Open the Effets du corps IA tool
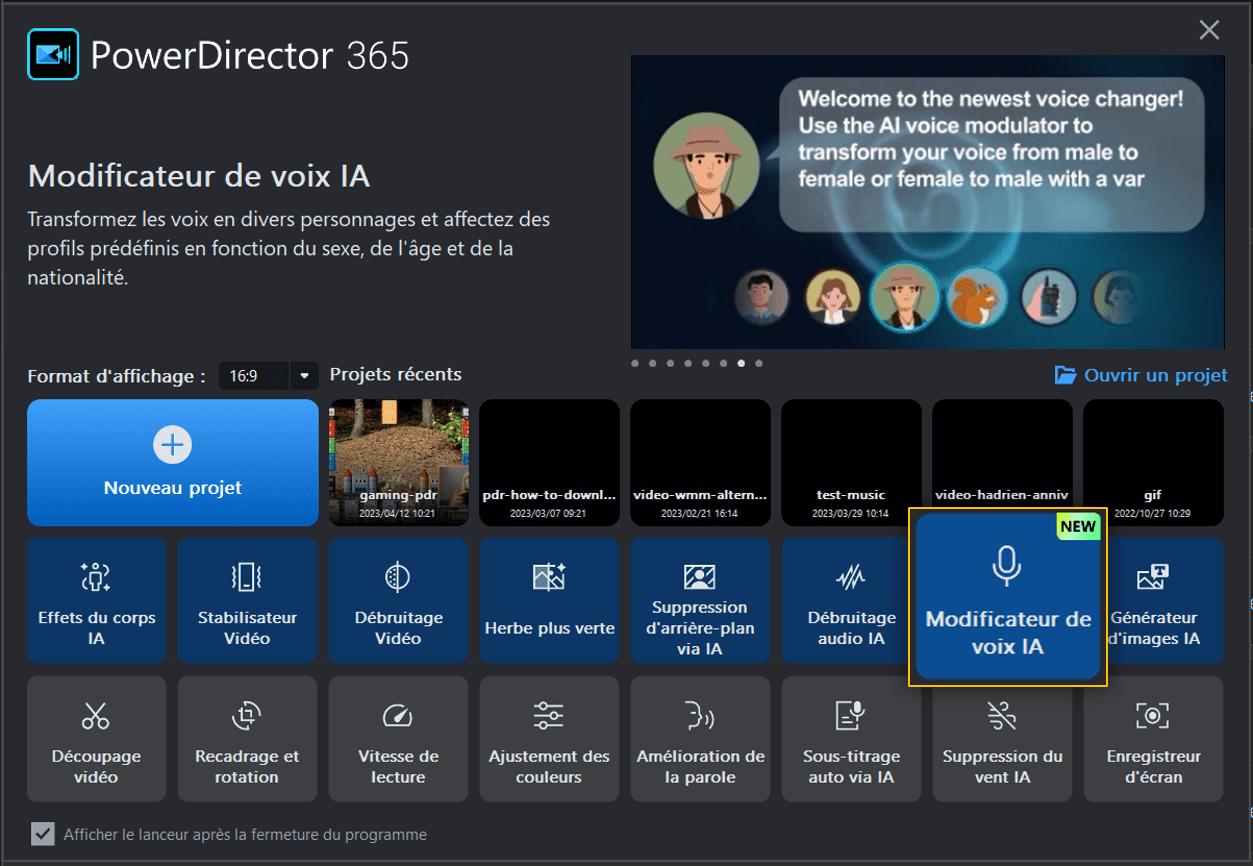This screenshot has height=866, width=1253. tap(97, 600)
